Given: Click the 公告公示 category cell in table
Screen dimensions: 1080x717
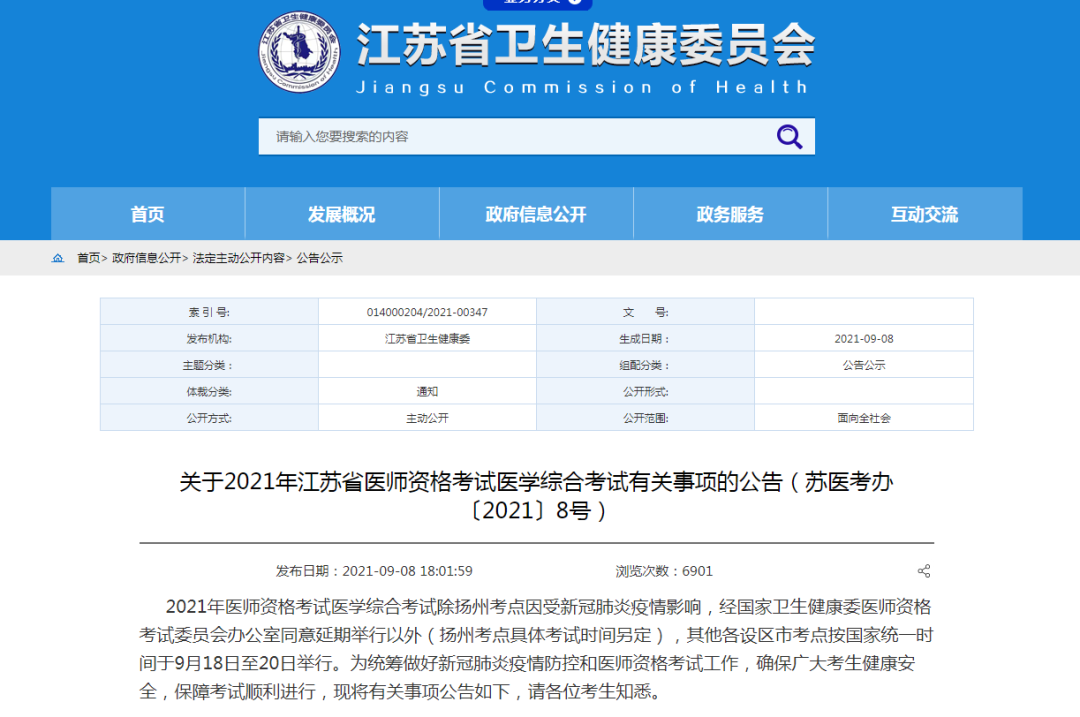Looking at the screenshot, I should (864, 365).
